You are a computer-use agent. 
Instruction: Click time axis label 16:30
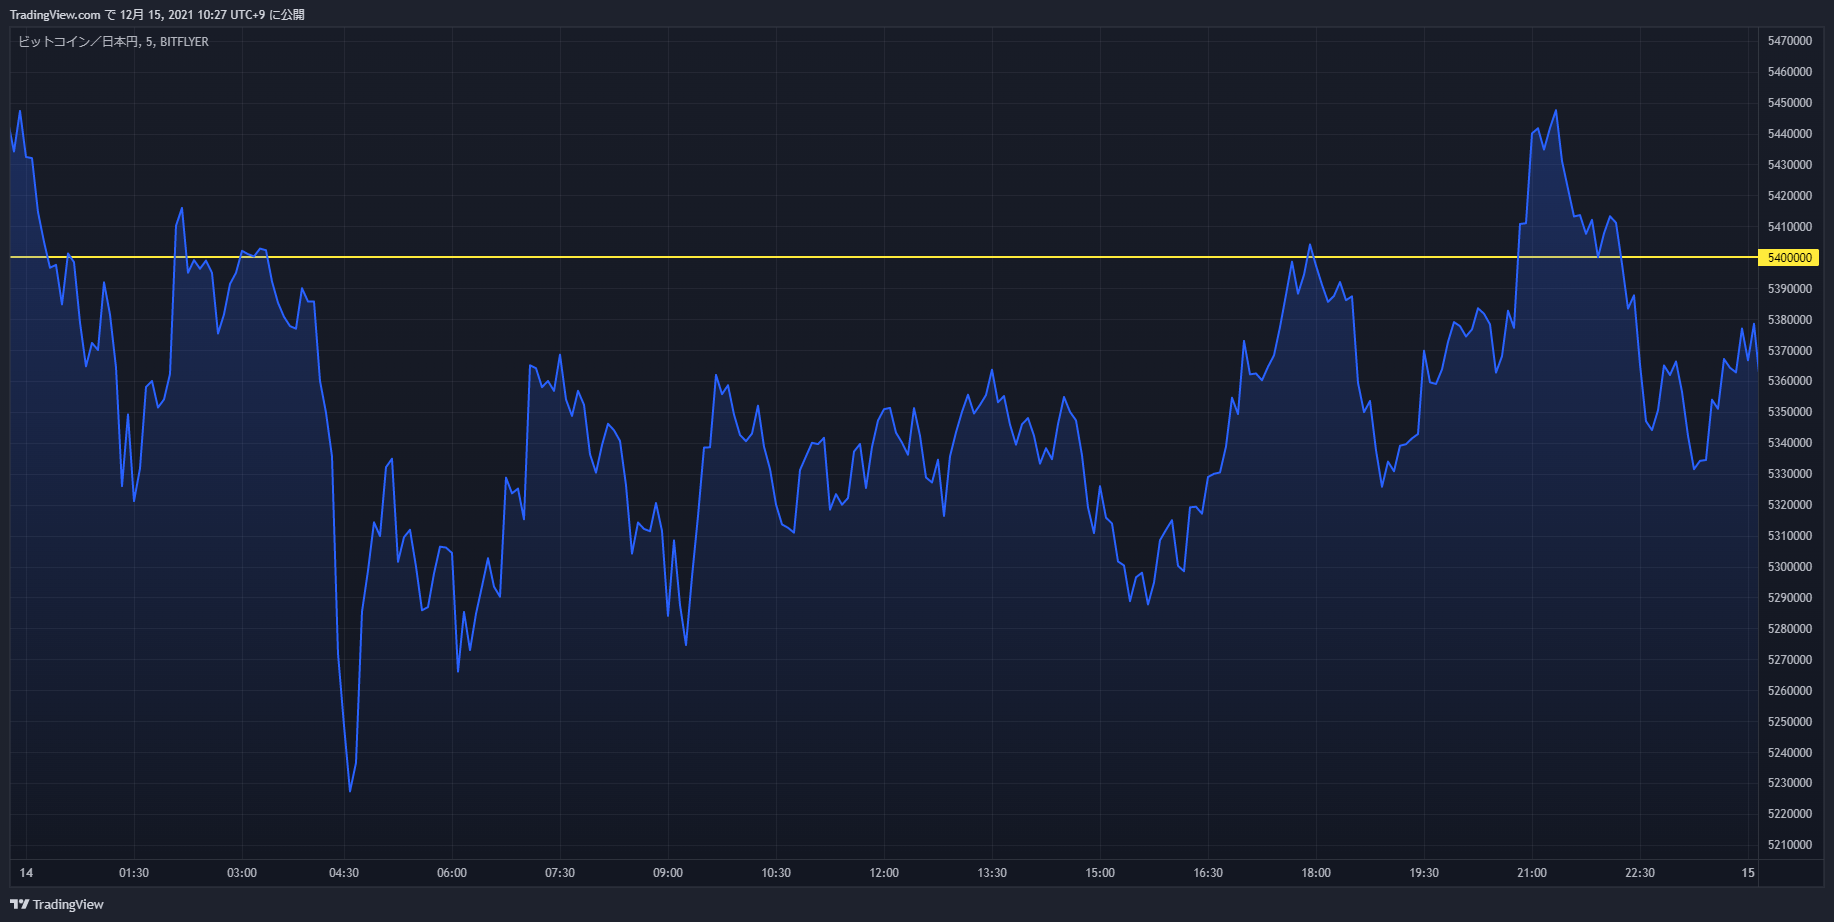tap(1208, 873)
